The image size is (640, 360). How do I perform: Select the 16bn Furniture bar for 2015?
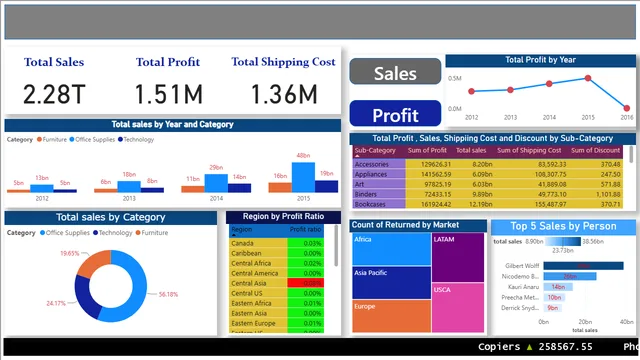(x=280, y=187)
